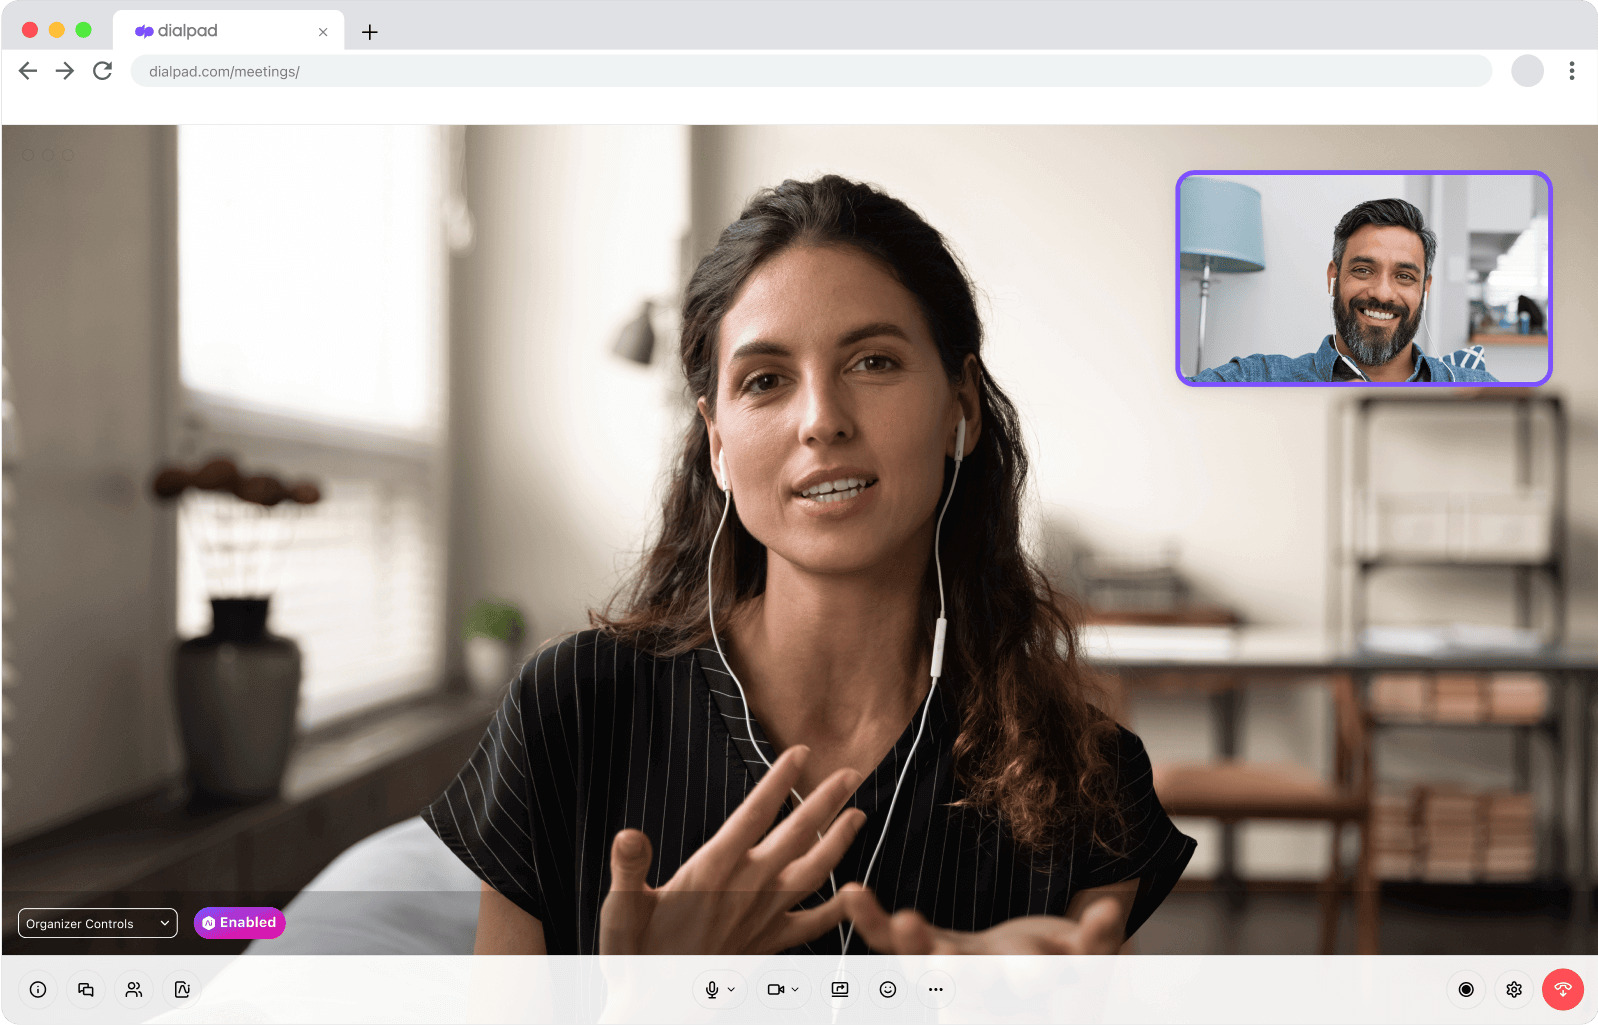Go forward in browser history
This screenshot has height=1025, width=1598.
coord(65,71)
